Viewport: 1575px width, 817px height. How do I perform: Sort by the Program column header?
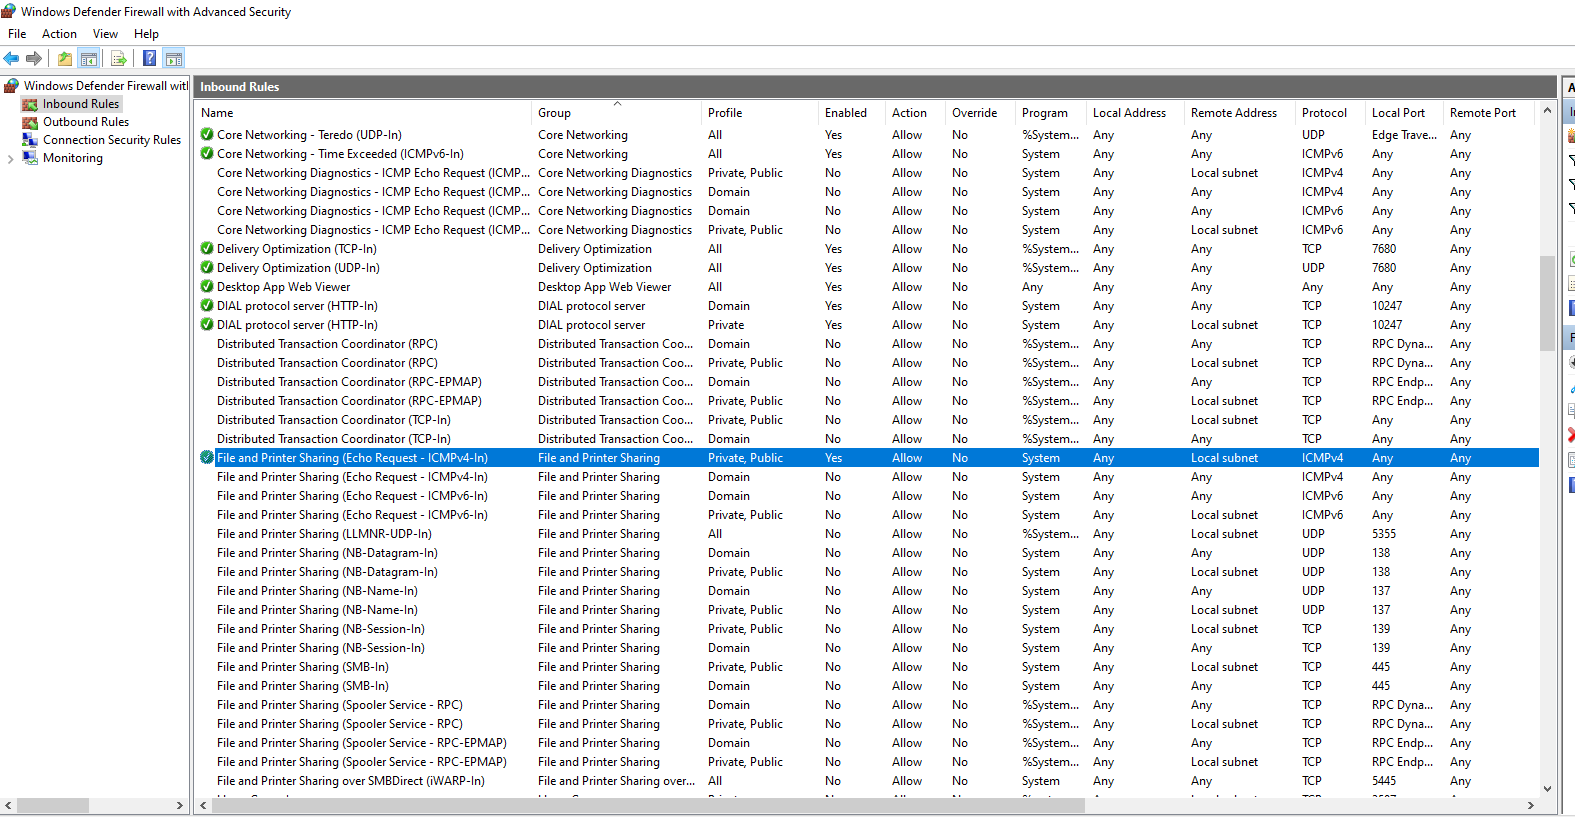(1050, 113)
